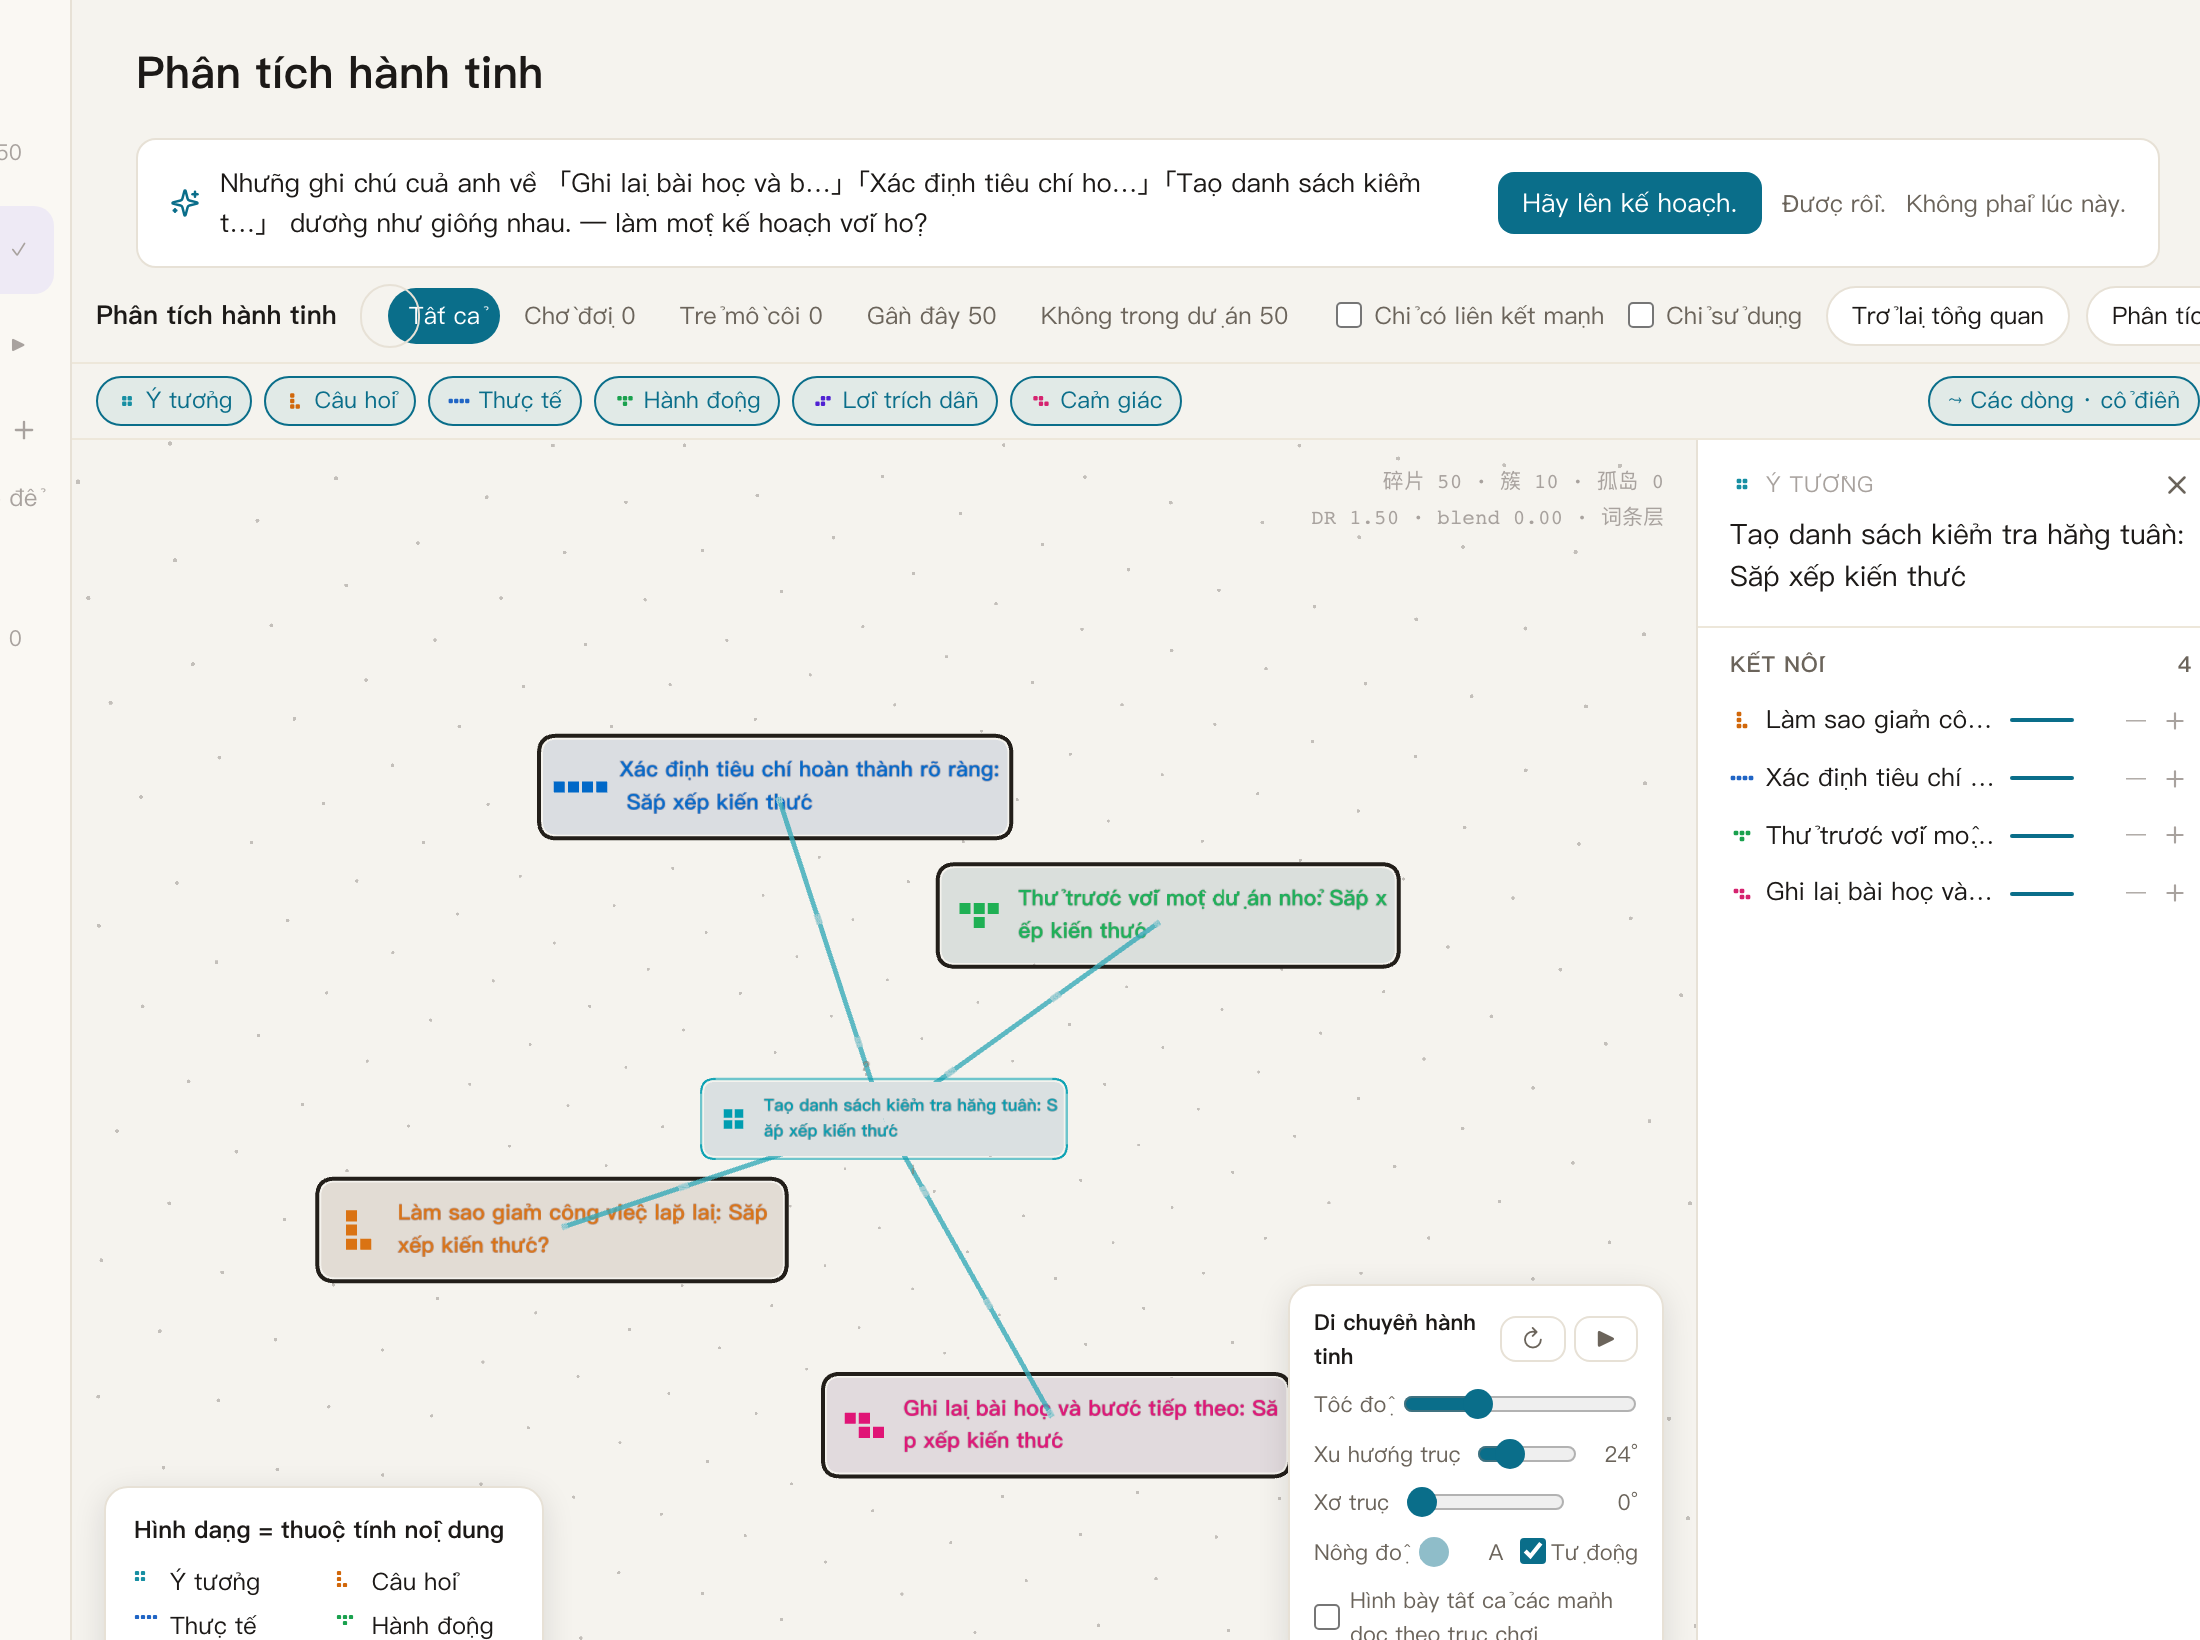Image resolution: width=2200 pixels, height=1640 pixels.
Task: Adjust the Tốc độ slider
Action: click(x=1519, y=1404)
